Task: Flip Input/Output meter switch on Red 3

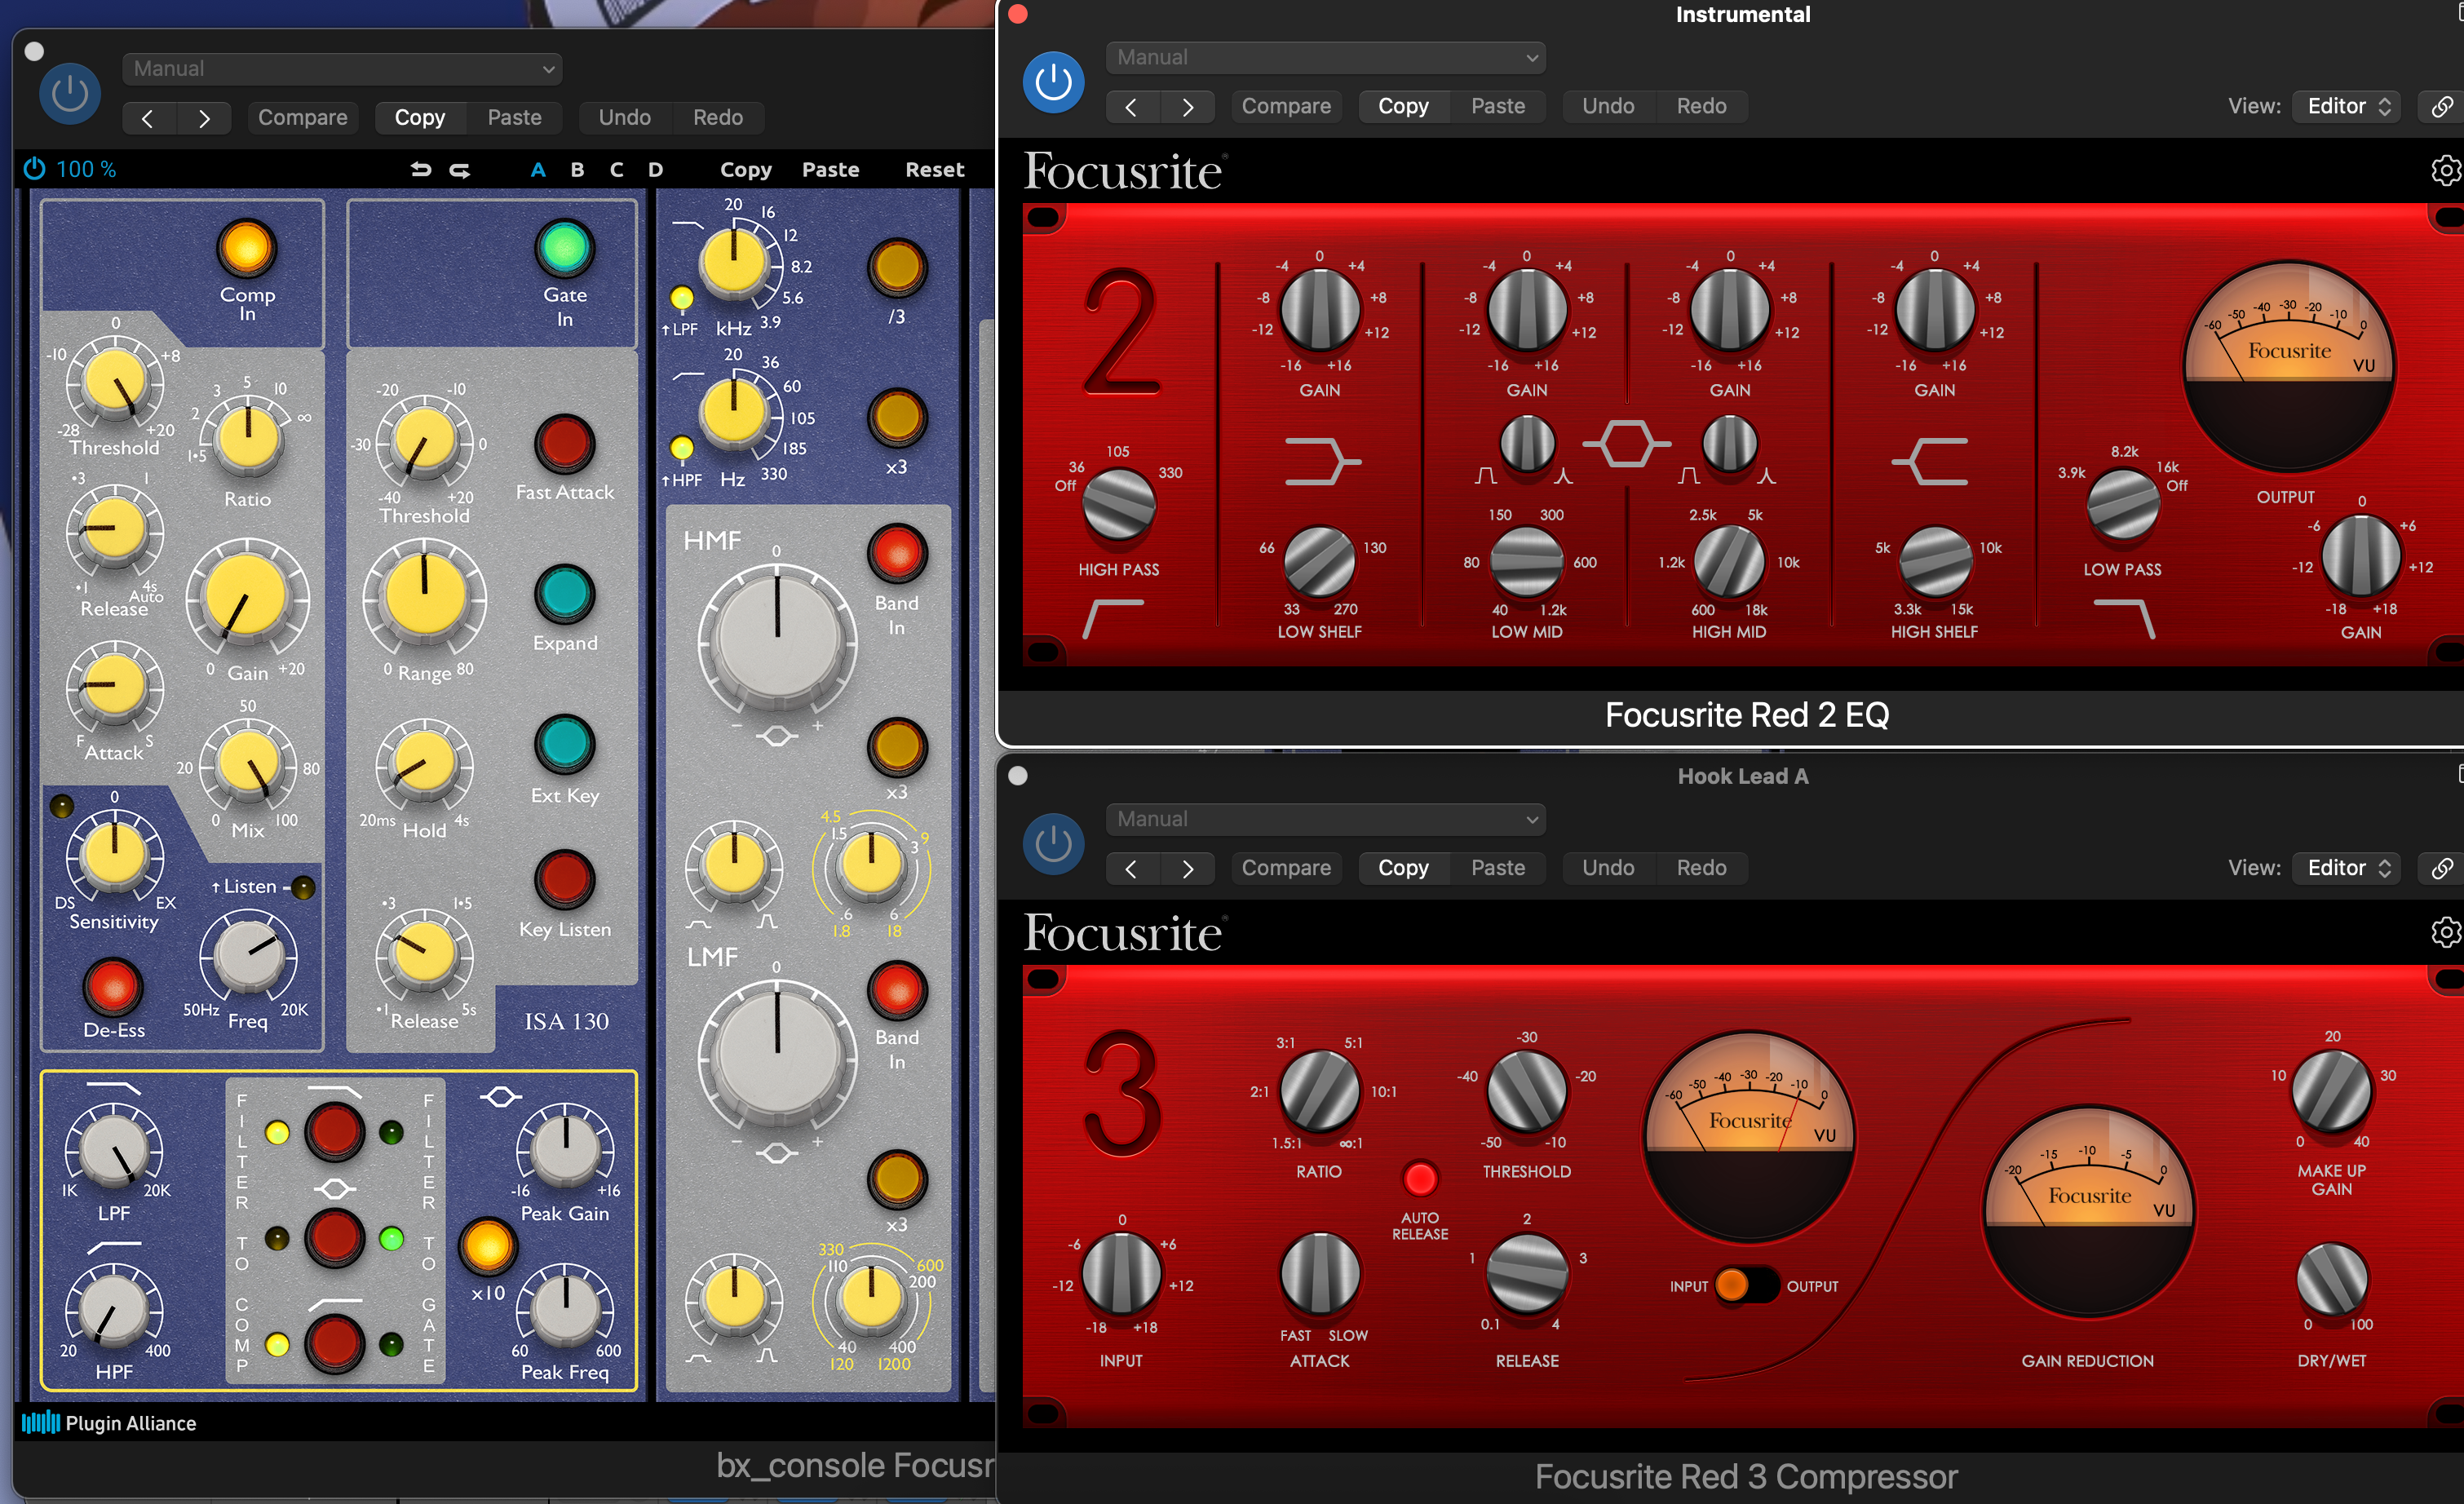Action: [x=1746, y=1285]
